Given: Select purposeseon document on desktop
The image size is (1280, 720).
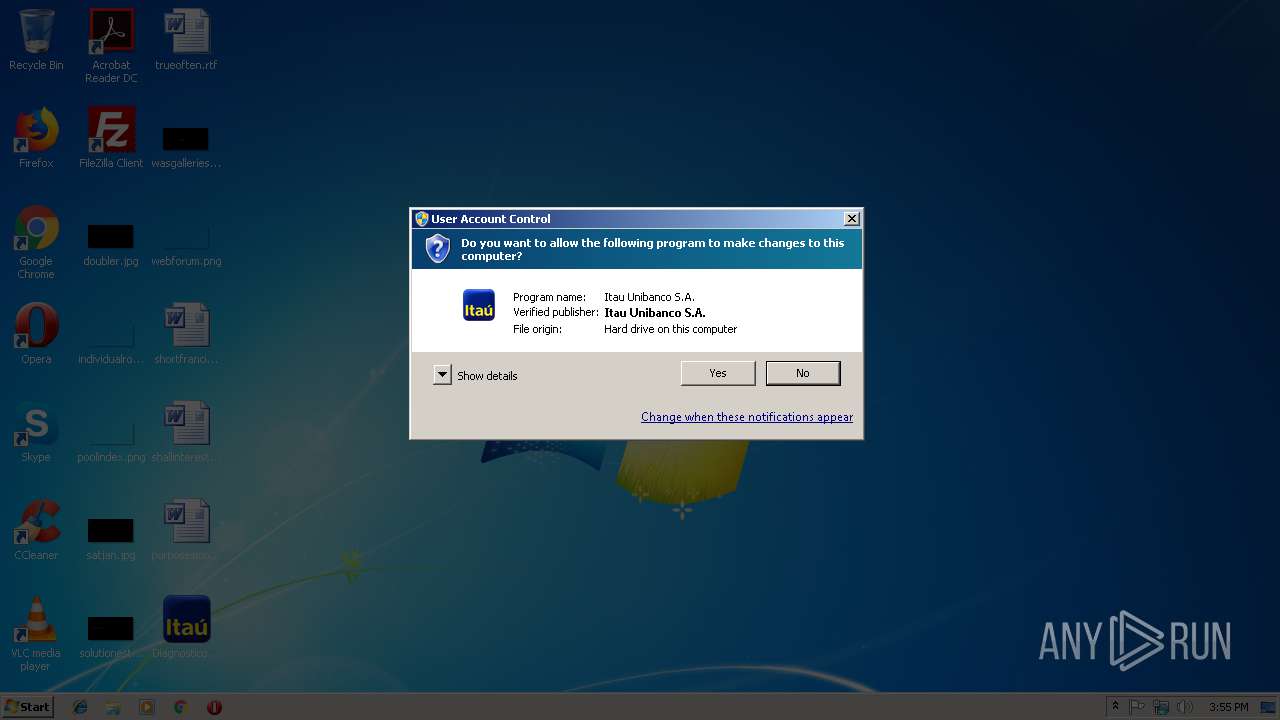Looking at the screenshot, I should click(186, 530).
